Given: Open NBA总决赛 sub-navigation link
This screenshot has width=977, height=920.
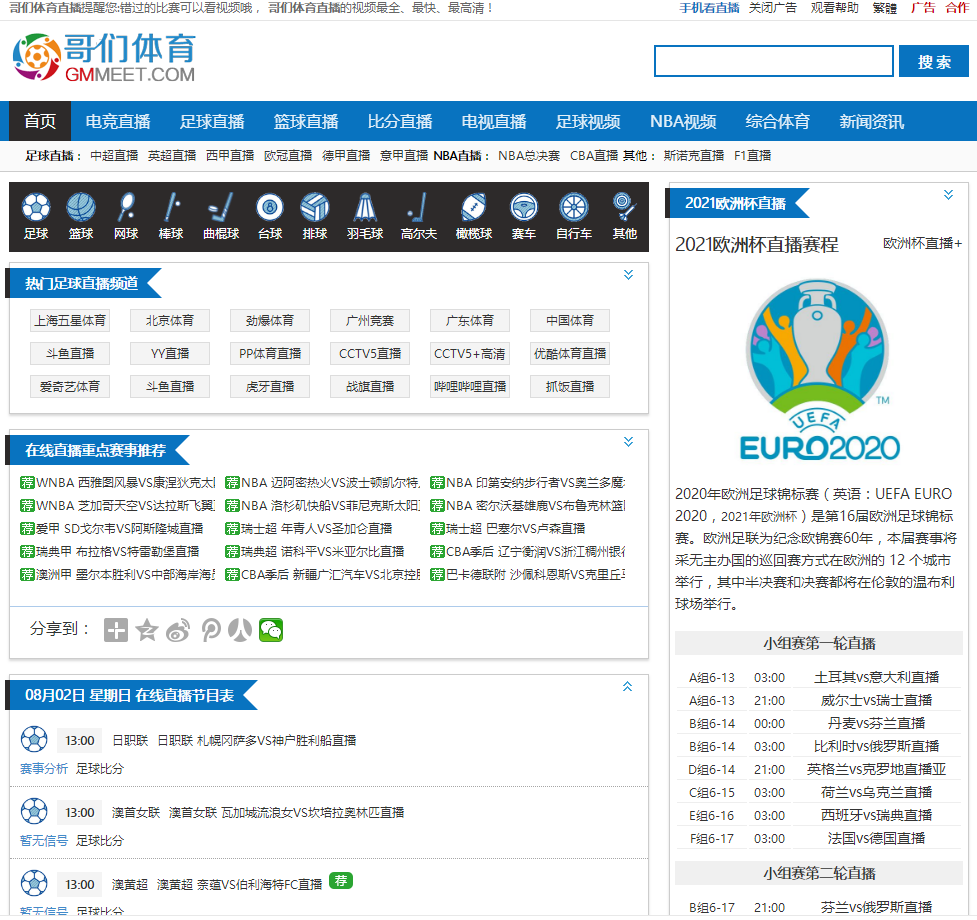Looking at the screenshot, I should coord(529,156).
